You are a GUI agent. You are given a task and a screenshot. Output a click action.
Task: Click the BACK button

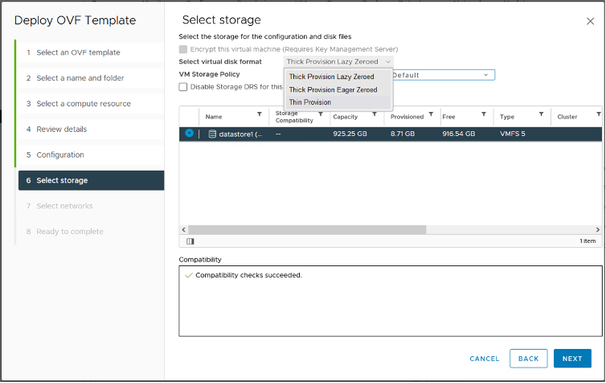[x=528, y=359]
